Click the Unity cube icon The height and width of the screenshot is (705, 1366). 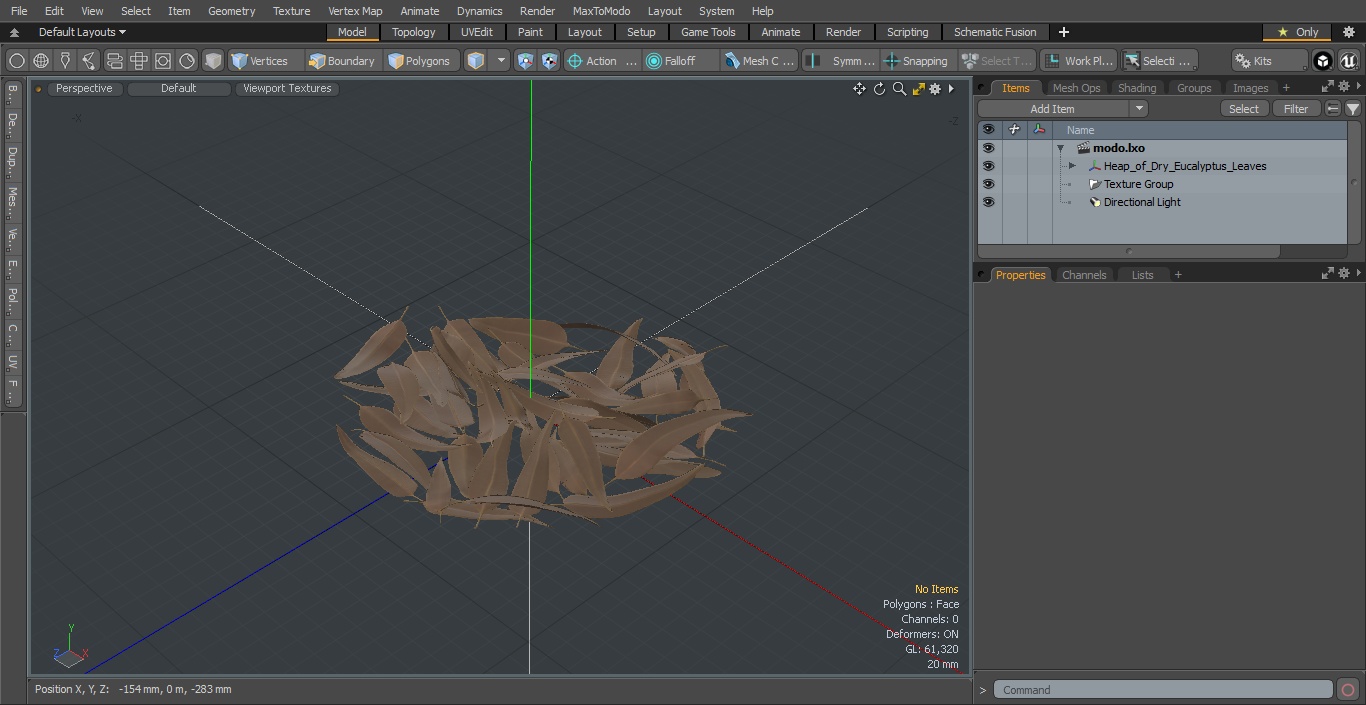point(1323,61)
